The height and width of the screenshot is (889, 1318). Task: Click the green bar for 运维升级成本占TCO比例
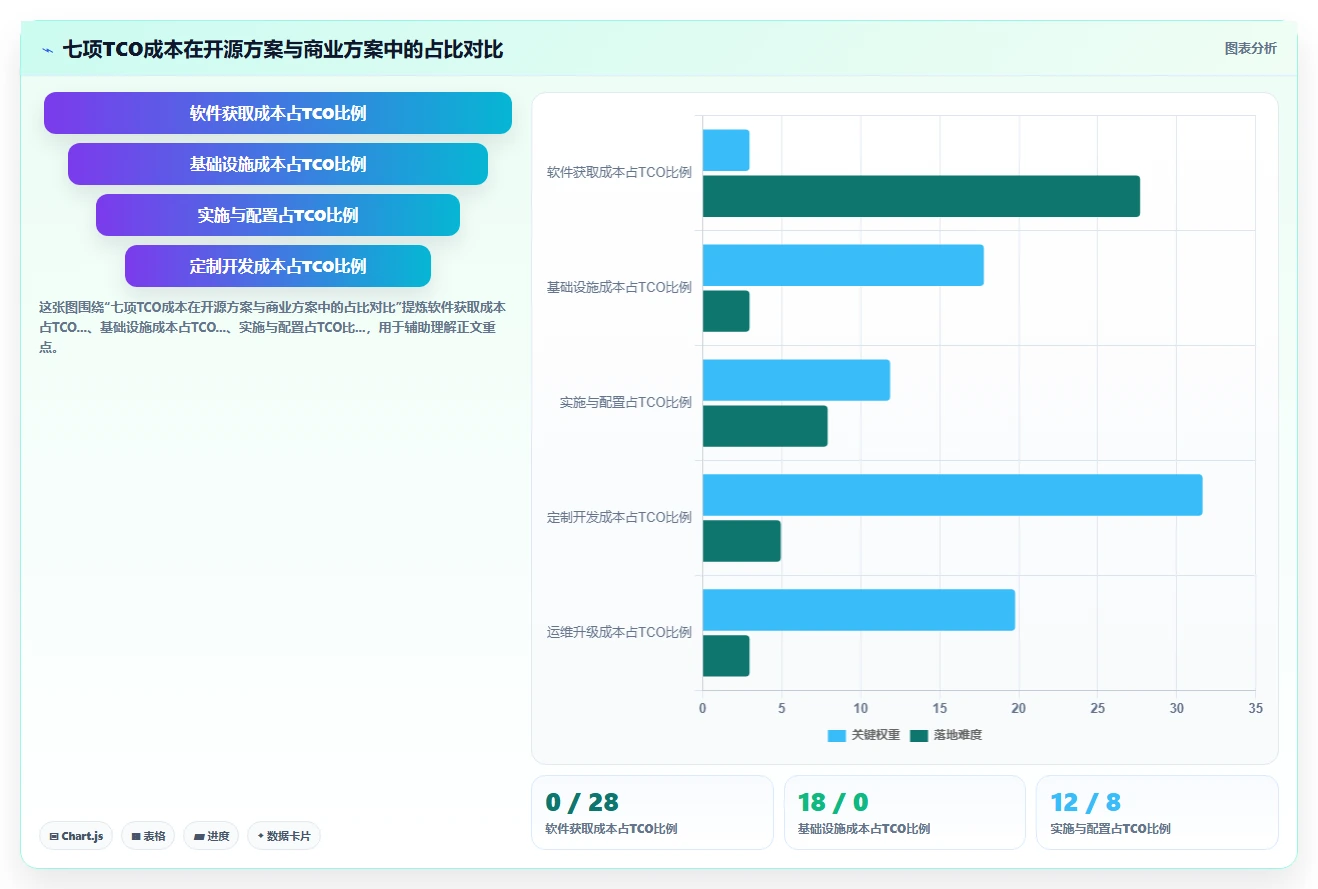click(x=726, y=656)
